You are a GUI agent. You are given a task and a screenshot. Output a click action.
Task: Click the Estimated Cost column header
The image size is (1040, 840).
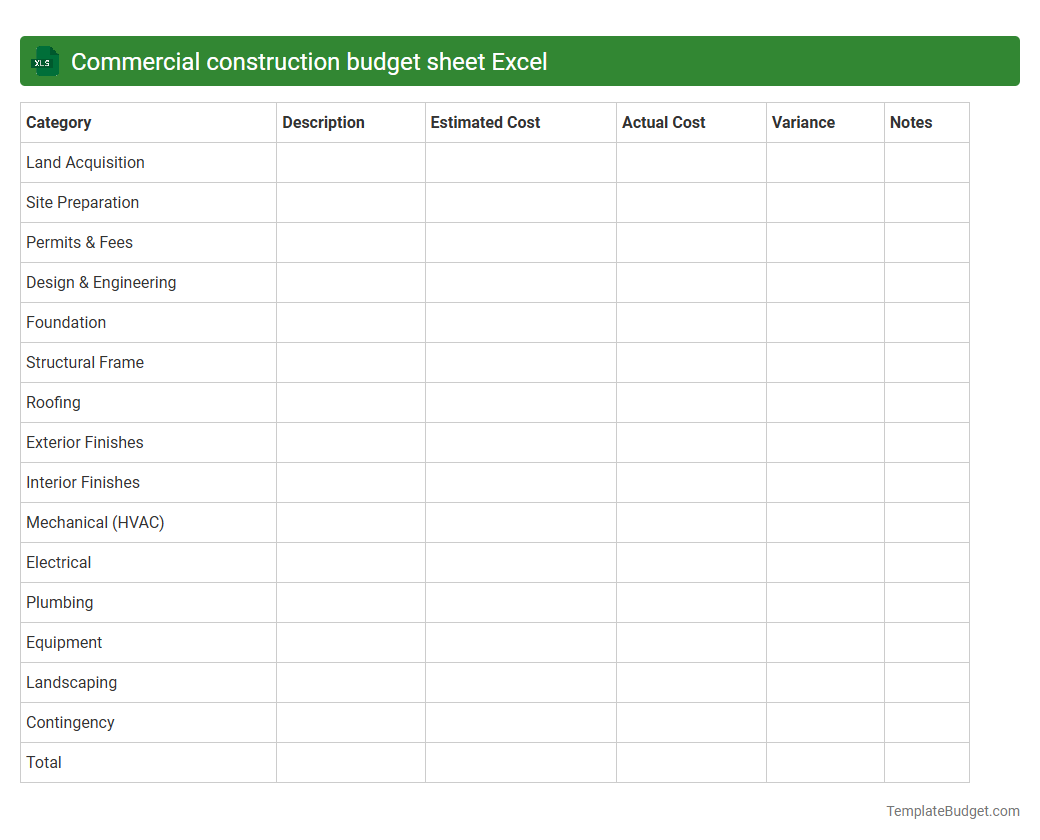[485, 122]
